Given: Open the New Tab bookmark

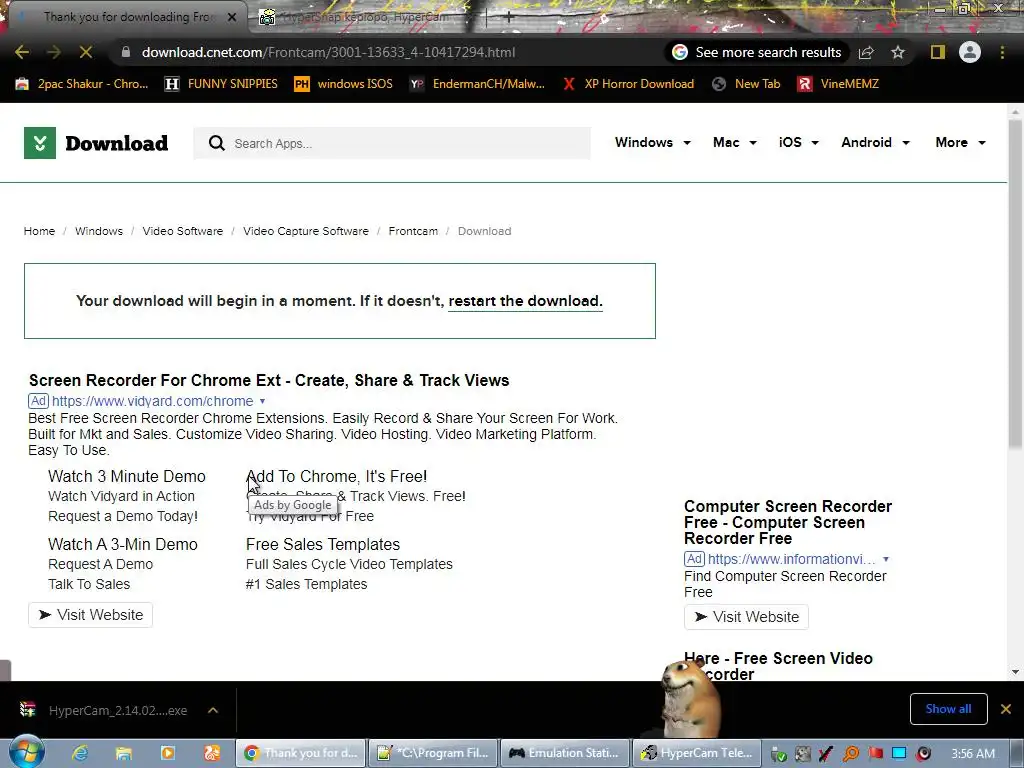Looking at the screenshot, I should pos(746,84).
